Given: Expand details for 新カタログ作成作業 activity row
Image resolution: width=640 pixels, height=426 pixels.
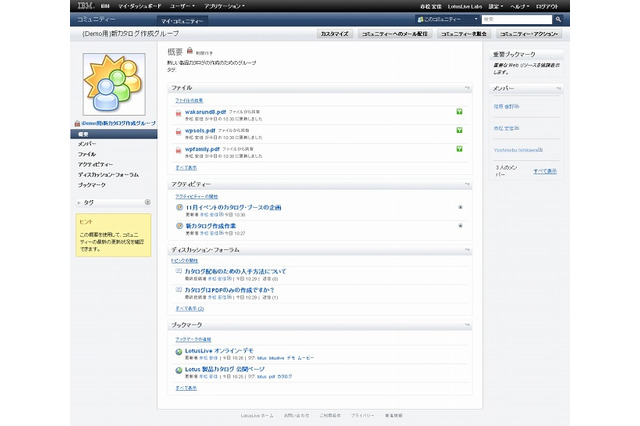Looking at the screenshot, I should [460, 226].
